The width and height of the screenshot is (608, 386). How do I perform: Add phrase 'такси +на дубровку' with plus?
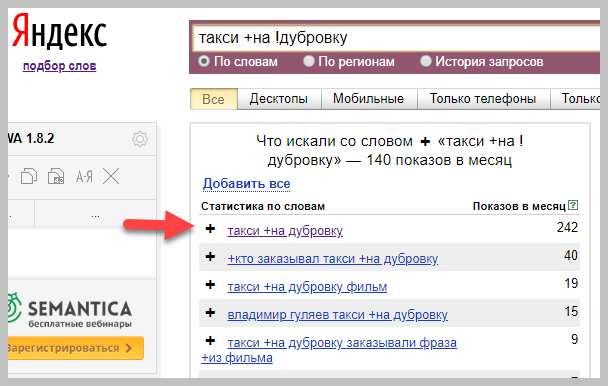tap(210, 228)
